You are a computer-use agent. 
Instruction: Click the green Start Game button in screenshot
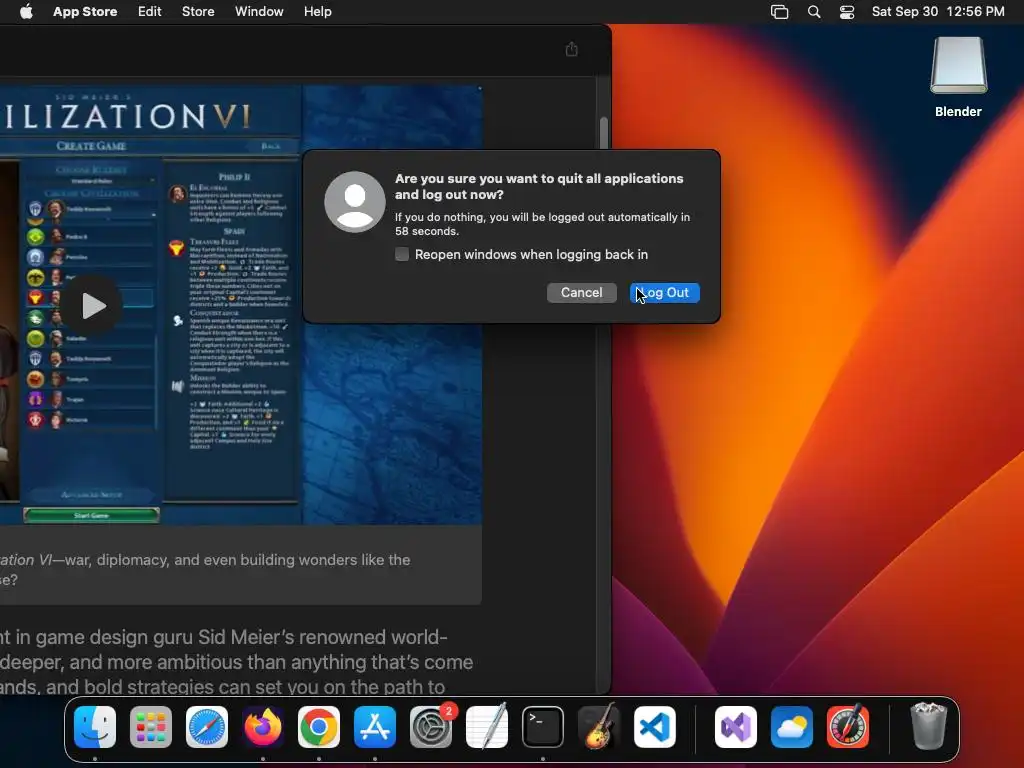(91, 515)
